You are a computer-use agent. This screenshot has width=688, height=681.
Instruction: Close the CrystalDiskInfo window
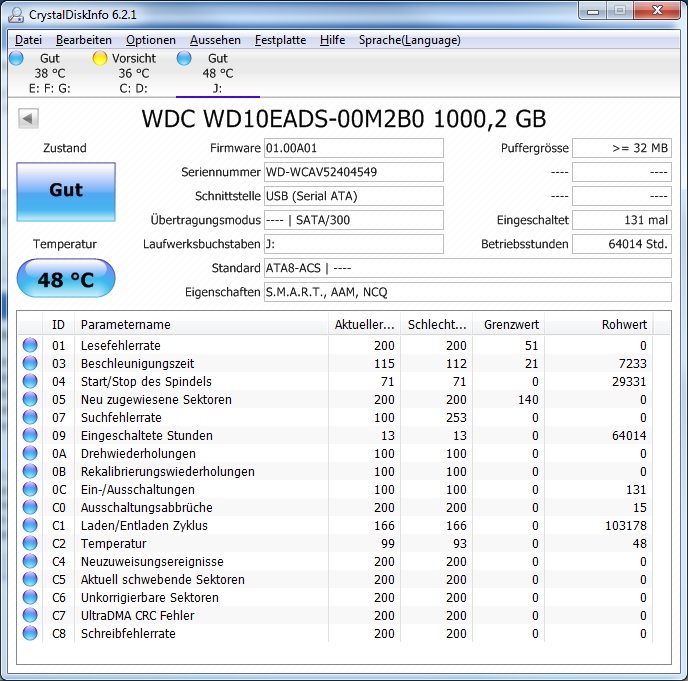tap(657, 11)
